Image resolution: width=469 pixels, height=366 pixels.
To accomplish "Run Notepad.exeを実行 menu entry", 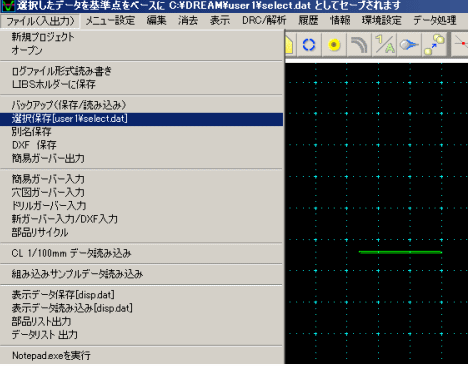I will pyautogui.click(x=141, y=356).
